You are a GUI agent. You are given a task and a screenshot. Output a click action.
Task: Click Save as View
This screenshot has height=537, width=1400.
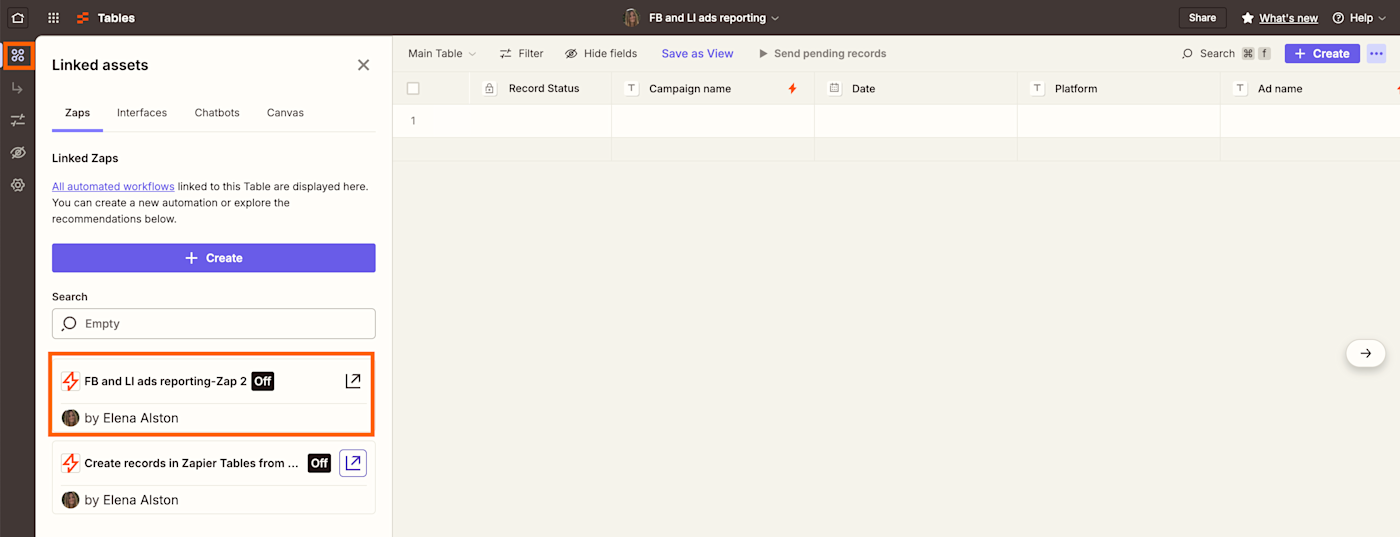point(697,54)
